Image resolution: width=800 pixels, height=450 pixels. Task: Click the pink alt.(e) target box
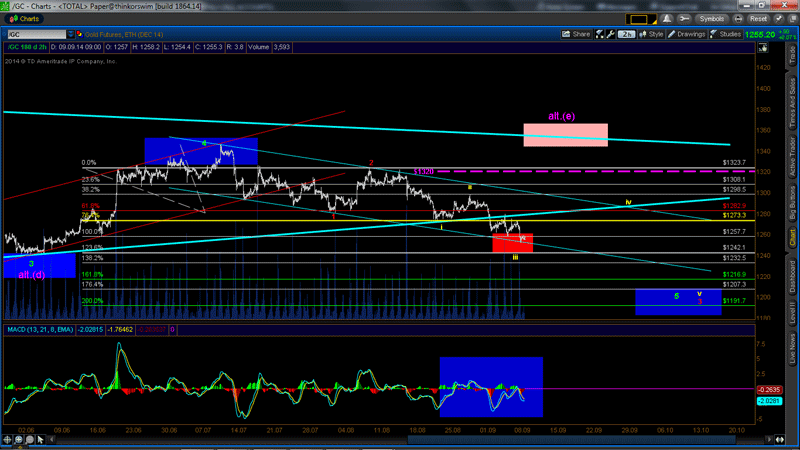click(565, 135)
